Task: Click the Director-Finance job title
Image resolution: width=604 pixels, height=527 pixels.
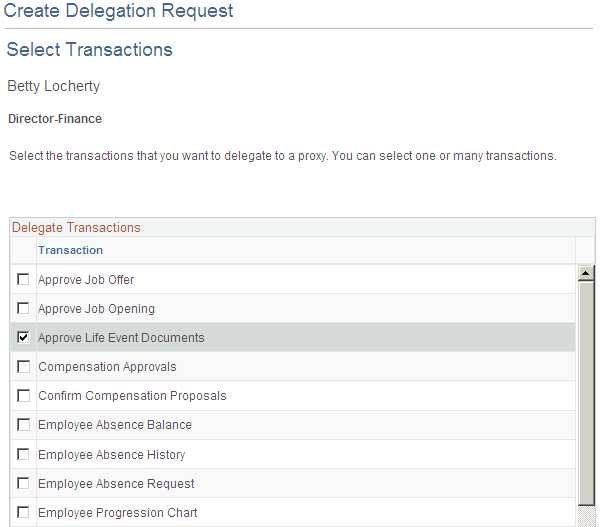Action: [x=55, y=119]
